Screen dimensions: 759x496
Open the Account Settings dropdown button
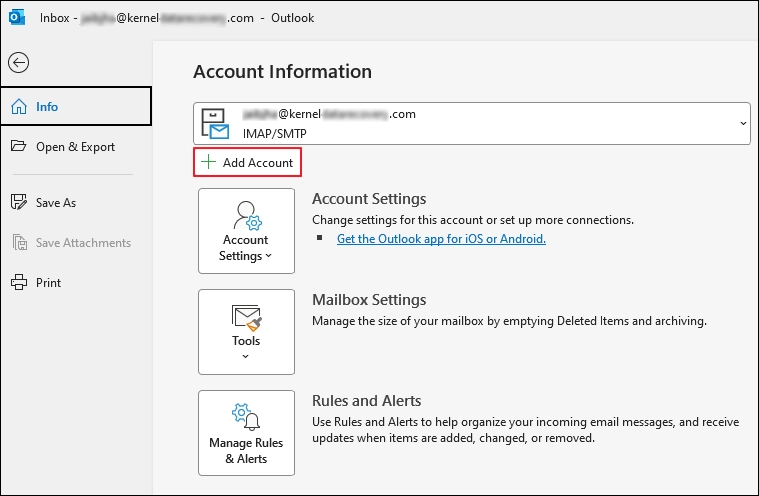(x=246, y=231)
